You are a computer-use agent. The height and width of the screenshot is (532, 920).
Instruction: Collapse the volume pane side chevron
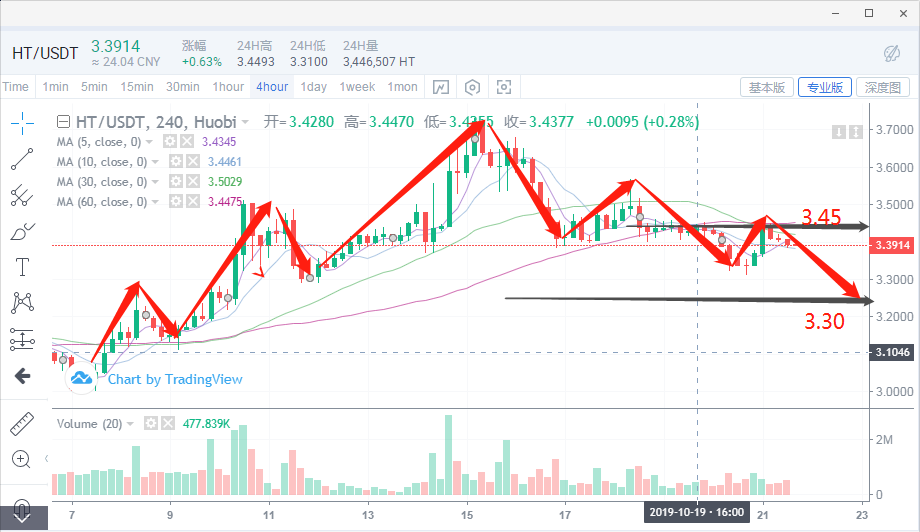[46, 459]
